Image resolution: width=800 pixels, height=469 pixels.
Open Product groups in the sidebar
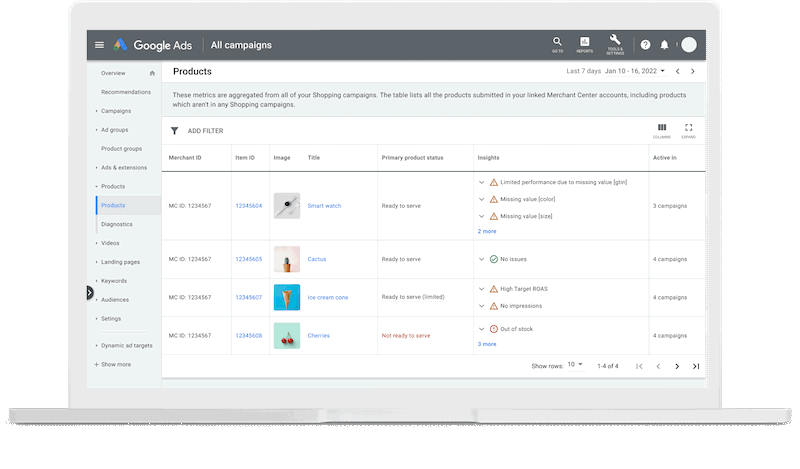tap(121, 149)
